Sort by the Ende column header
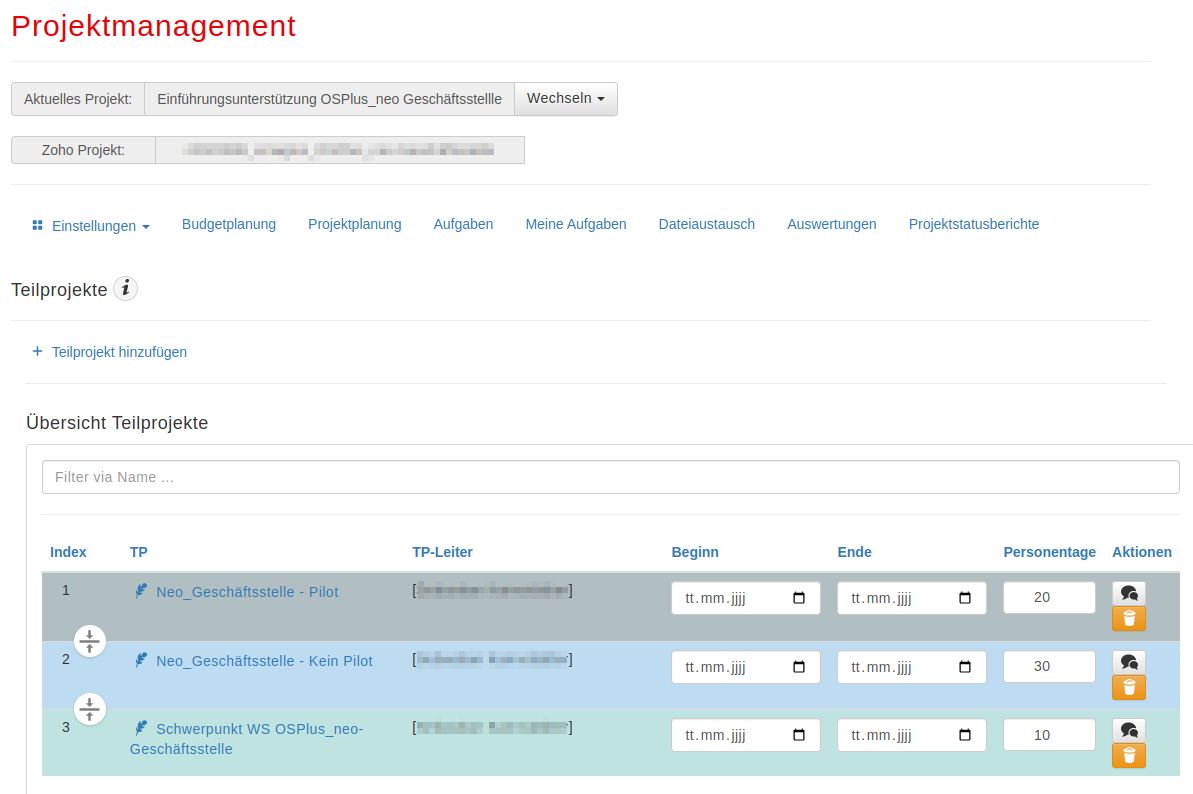 coord(854,552)
